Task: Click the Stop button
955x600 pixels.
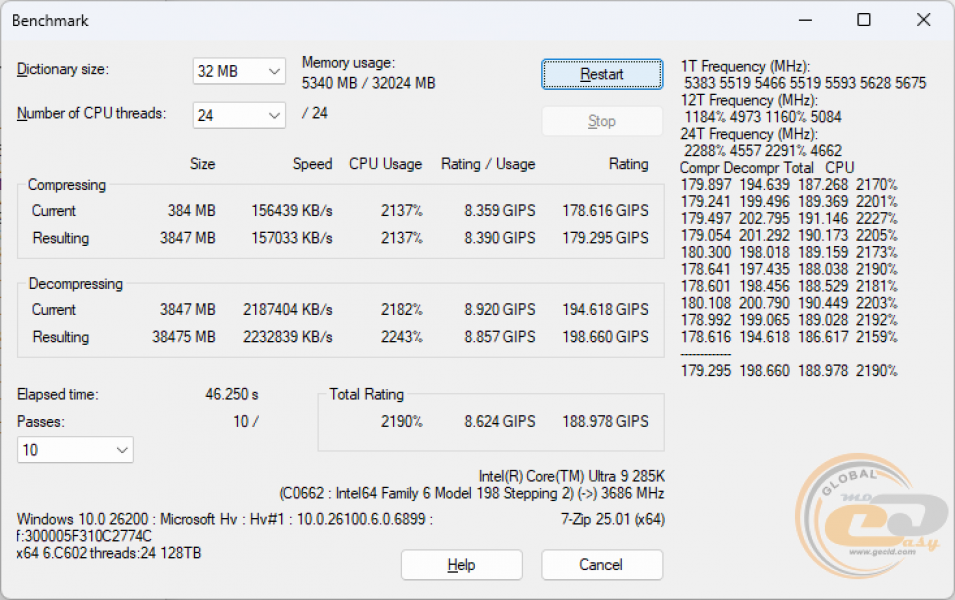Action: coord(601,120)
